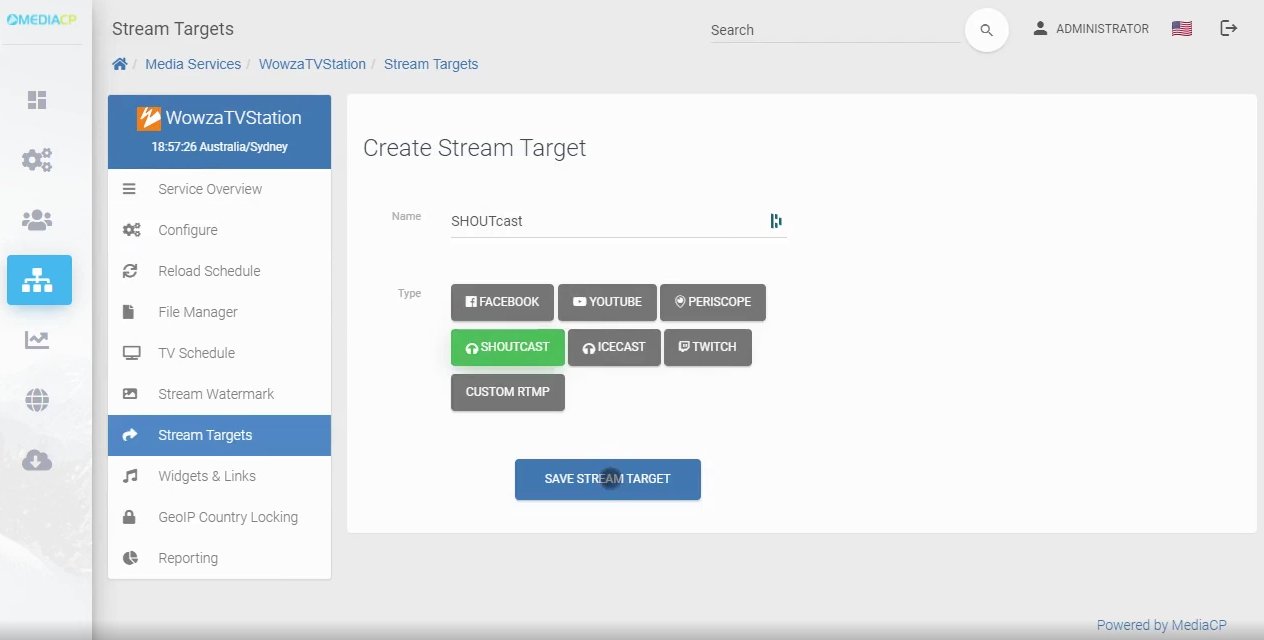Viewport: 1264px width, 640px height.
Task: Open Reload Schedule in sidebar menu
Action: pyautogui.click(x=219, y=271)
